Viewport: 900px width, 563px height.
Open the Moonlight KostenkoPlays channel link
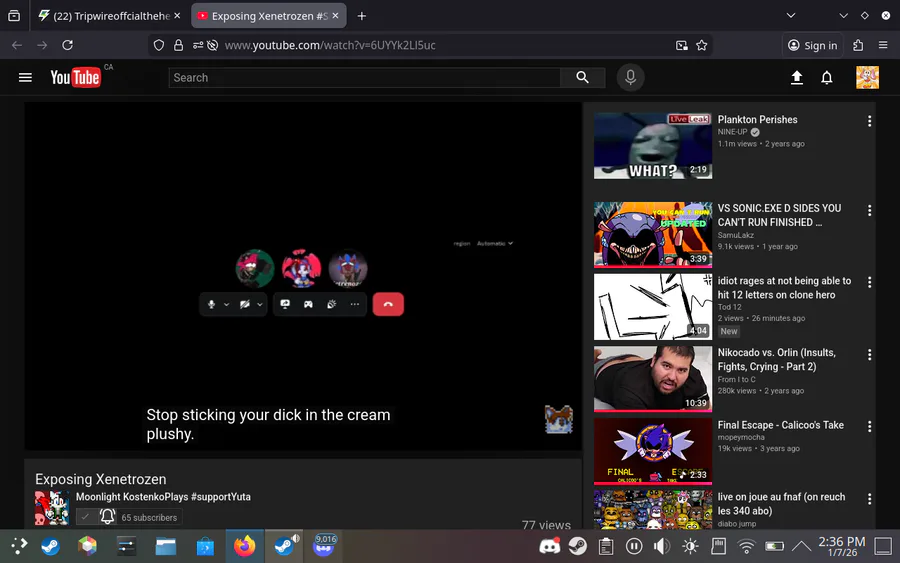point(163,497)
